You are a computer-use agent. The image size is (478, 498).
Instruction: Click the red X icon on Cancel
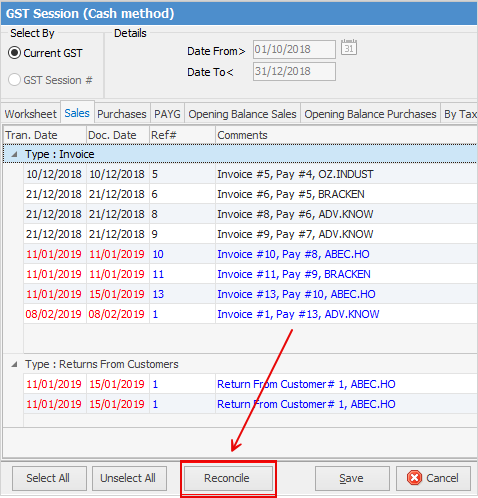coord(414,478)
